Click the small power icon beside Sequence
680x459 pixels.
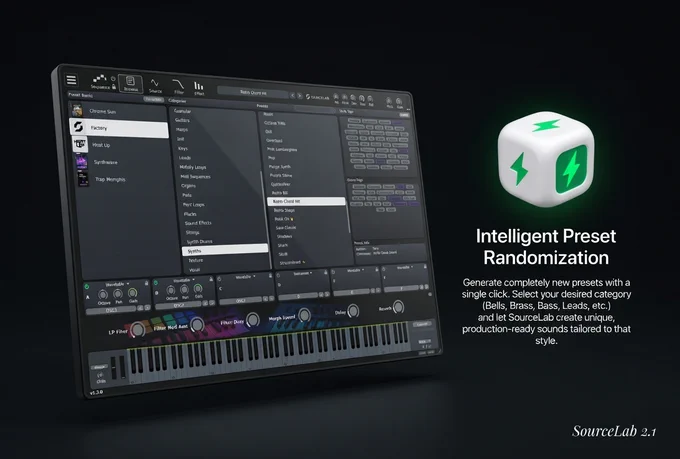pos(113,79)
